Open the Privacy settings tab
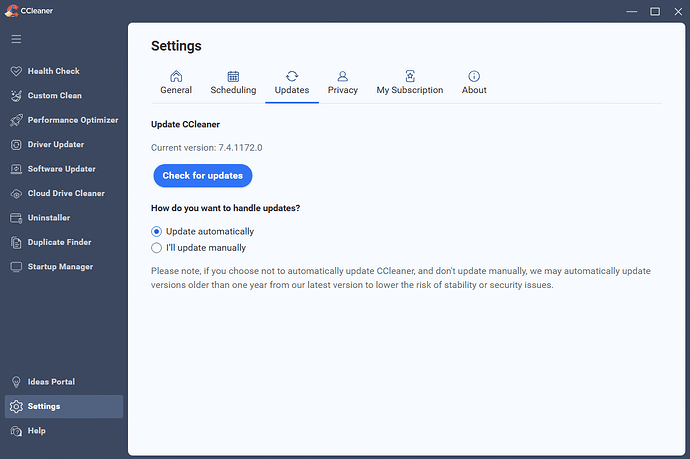The width and height of the screenshot is (690, 459). (342, 83)
